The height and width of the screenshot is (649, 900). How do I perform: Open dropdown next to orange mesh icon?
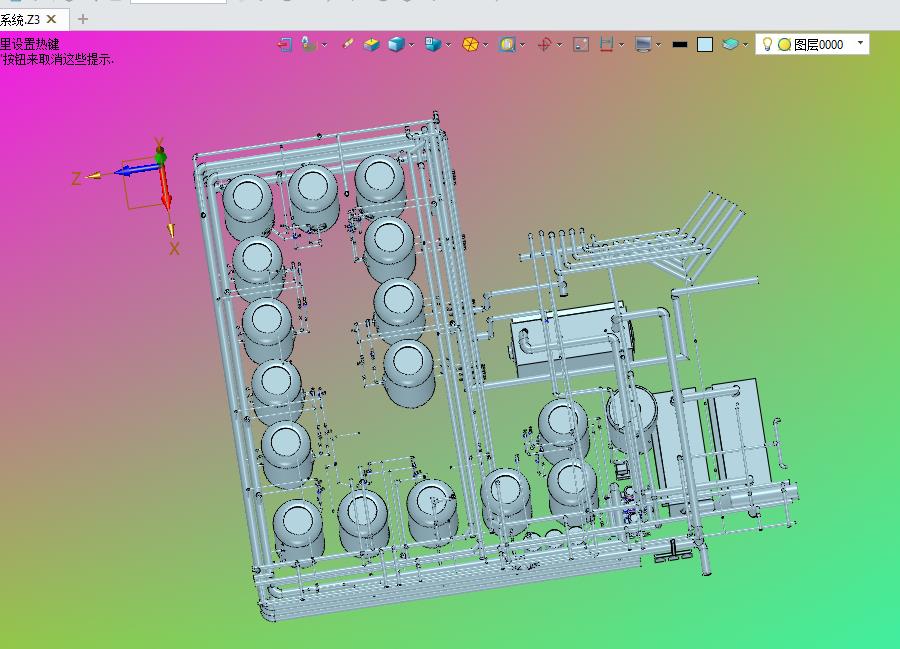click(x=486, y=45)
